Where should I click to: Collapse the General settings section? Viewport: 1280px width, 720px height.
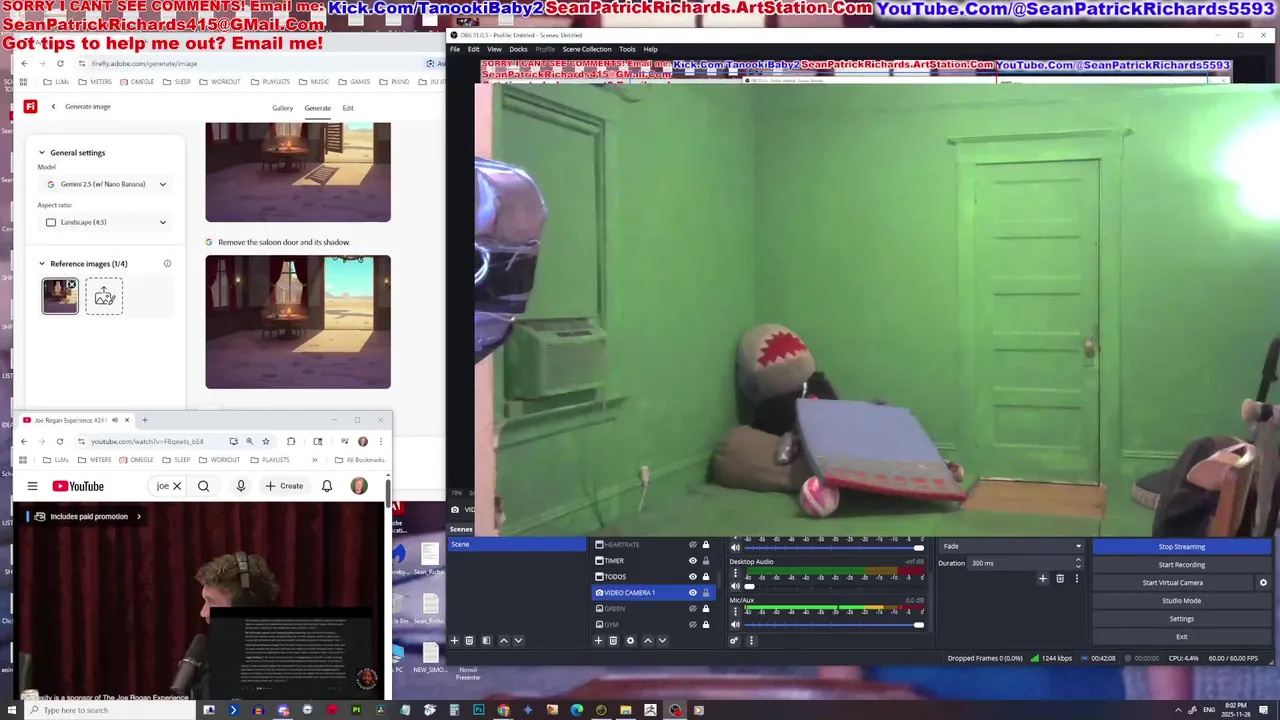(42, 153)
